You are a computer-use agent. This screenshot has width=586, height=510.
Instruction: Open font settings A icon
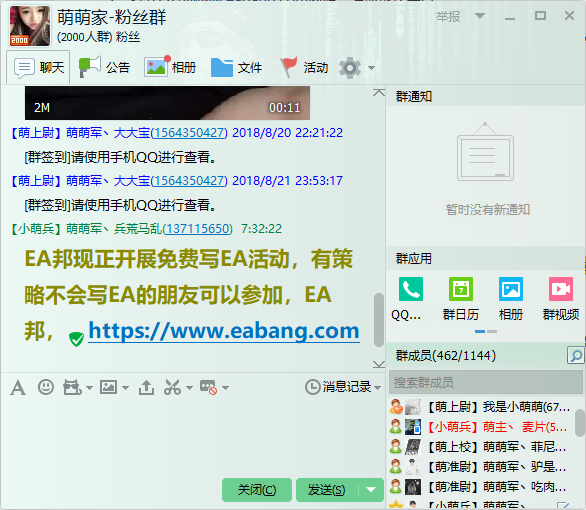pyautogui.click(x=18, y=387)
